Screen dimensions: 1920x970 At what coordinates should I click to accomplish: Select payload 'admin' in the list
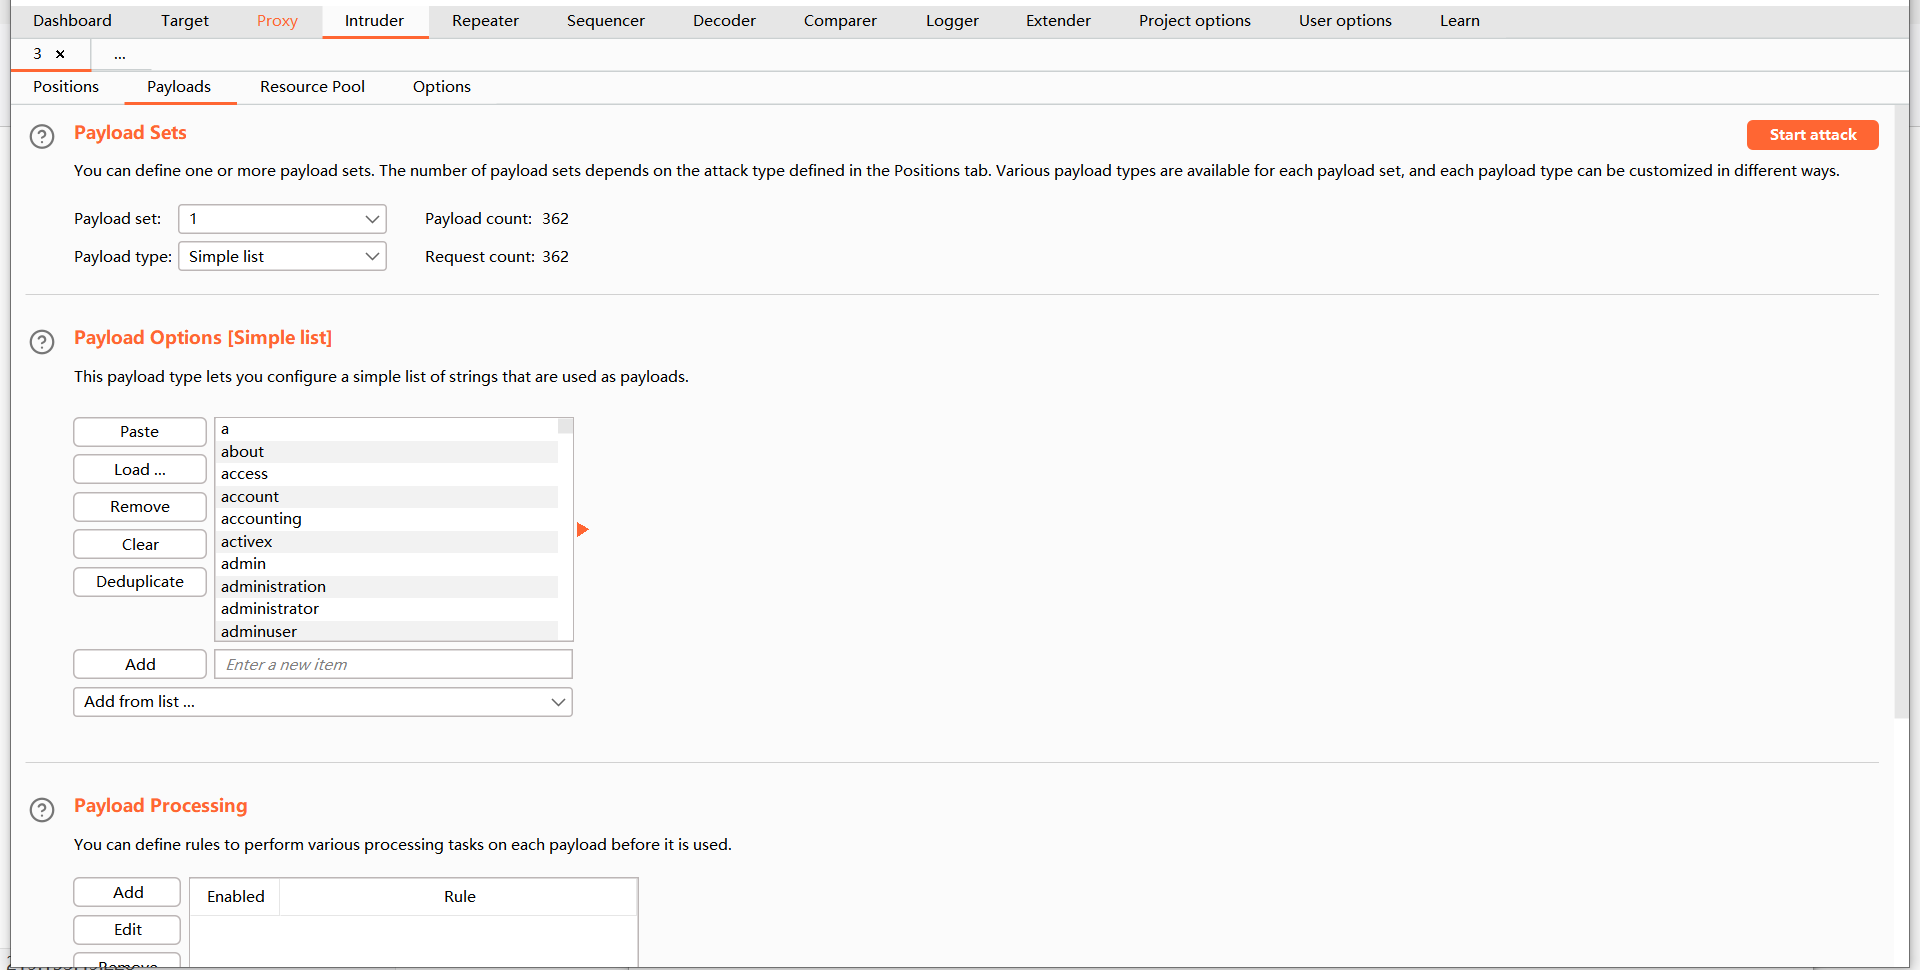coord(386,564)
